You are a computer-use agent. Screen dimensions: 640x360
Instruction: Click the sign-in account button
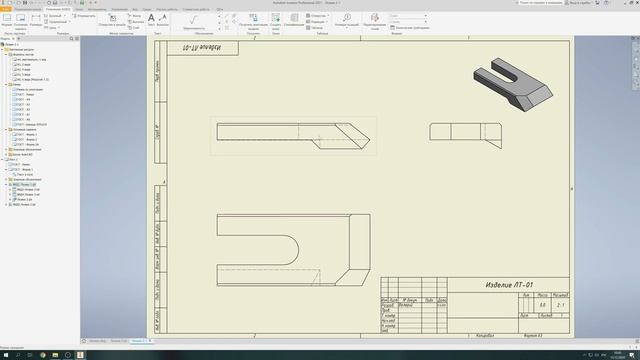pos(578,3)
